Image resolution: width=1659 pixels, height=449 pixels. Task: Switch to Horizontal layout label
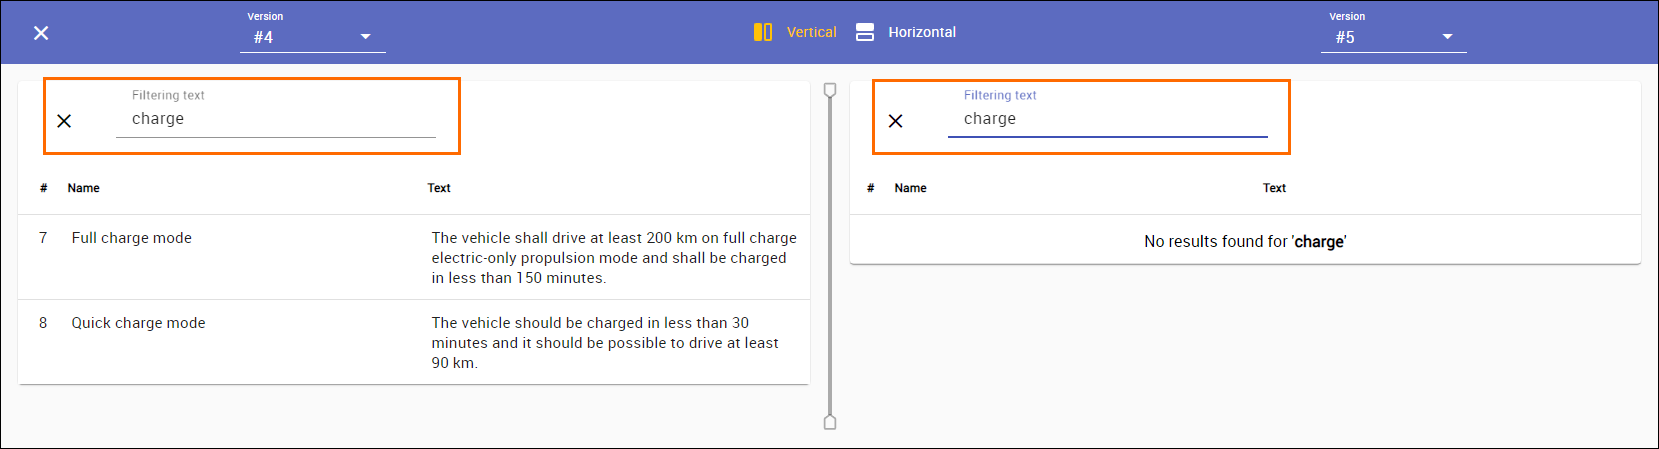(x=922, y=32)
